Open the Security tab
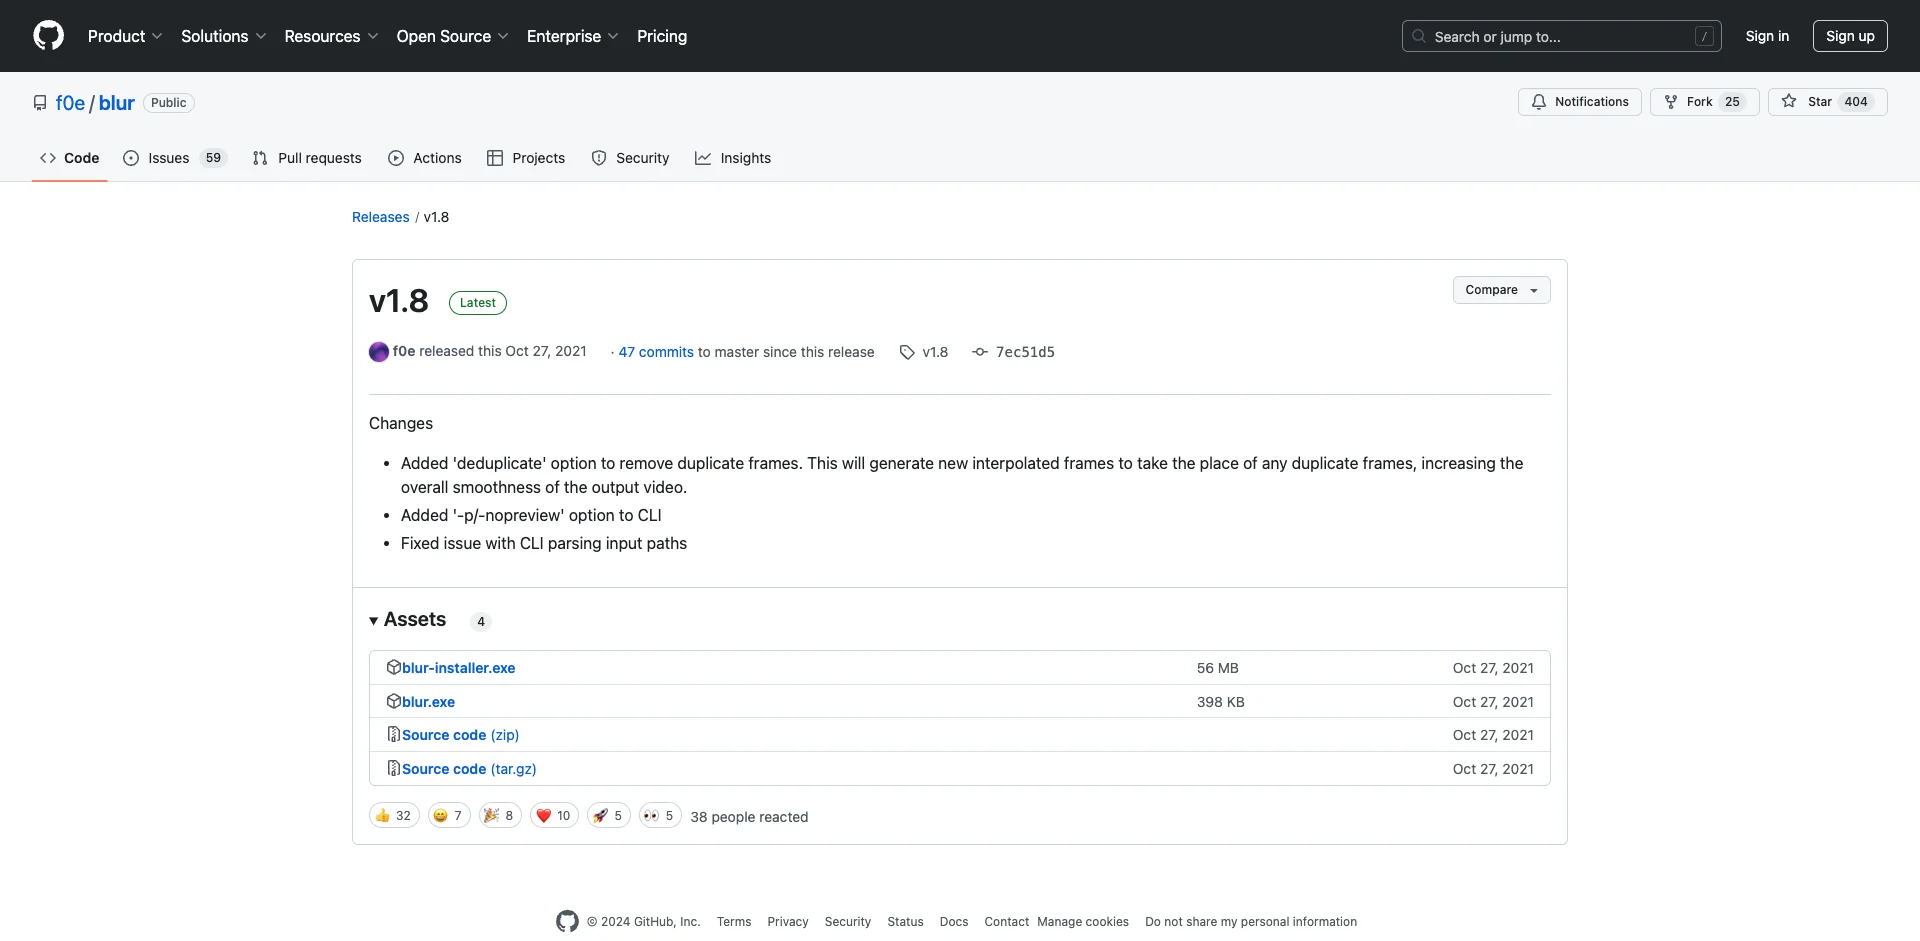Screen dimensions: 1920x941 pyautogui.click(x=630, y=158)
